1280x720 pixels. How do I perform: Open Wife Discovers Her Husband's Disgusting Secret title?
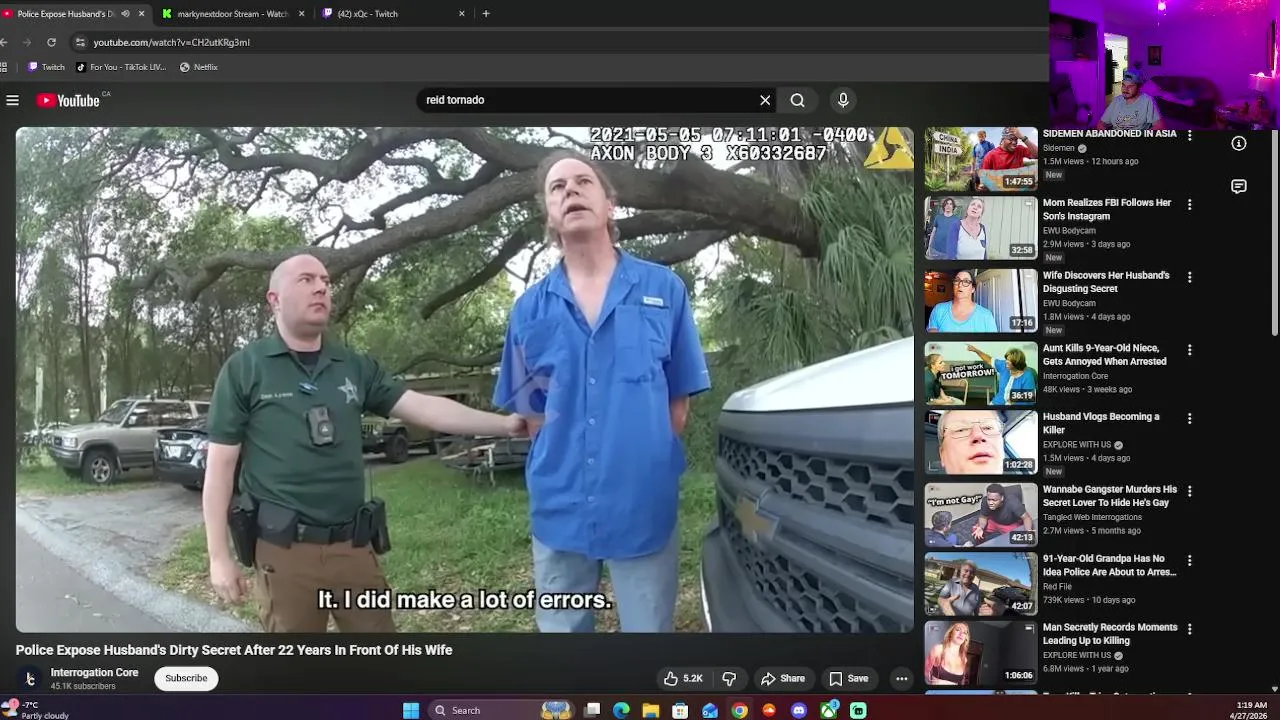click(1106, 282)
